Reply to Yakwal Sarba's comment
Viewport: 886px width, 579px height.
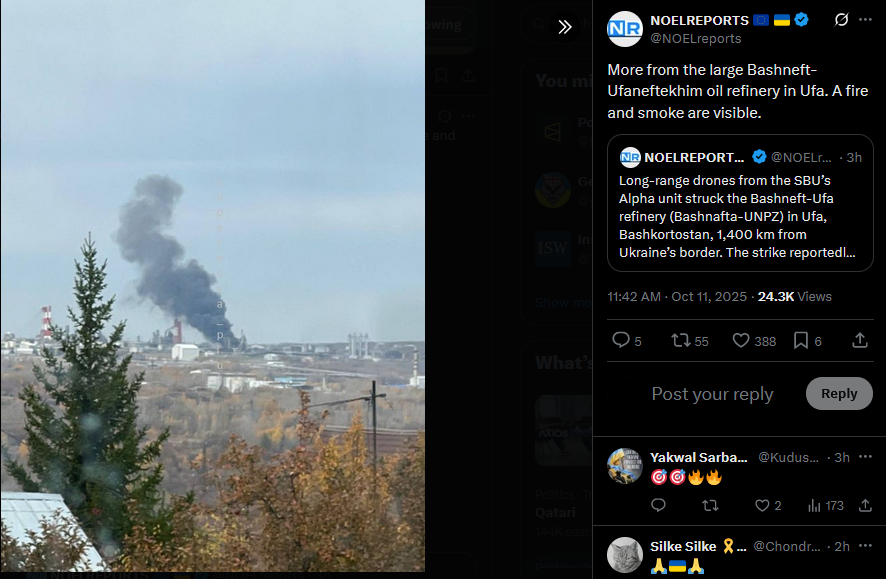point(658,505)
